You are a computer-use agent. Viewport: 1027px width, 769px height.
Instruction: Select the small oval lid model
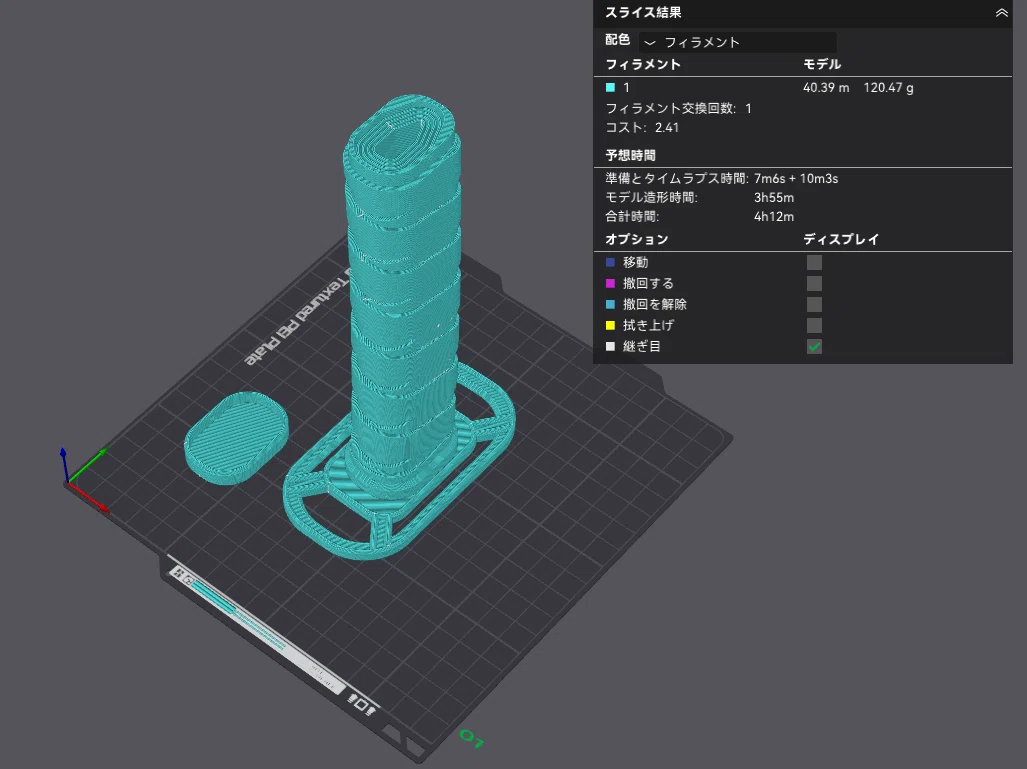click(236, 438)
